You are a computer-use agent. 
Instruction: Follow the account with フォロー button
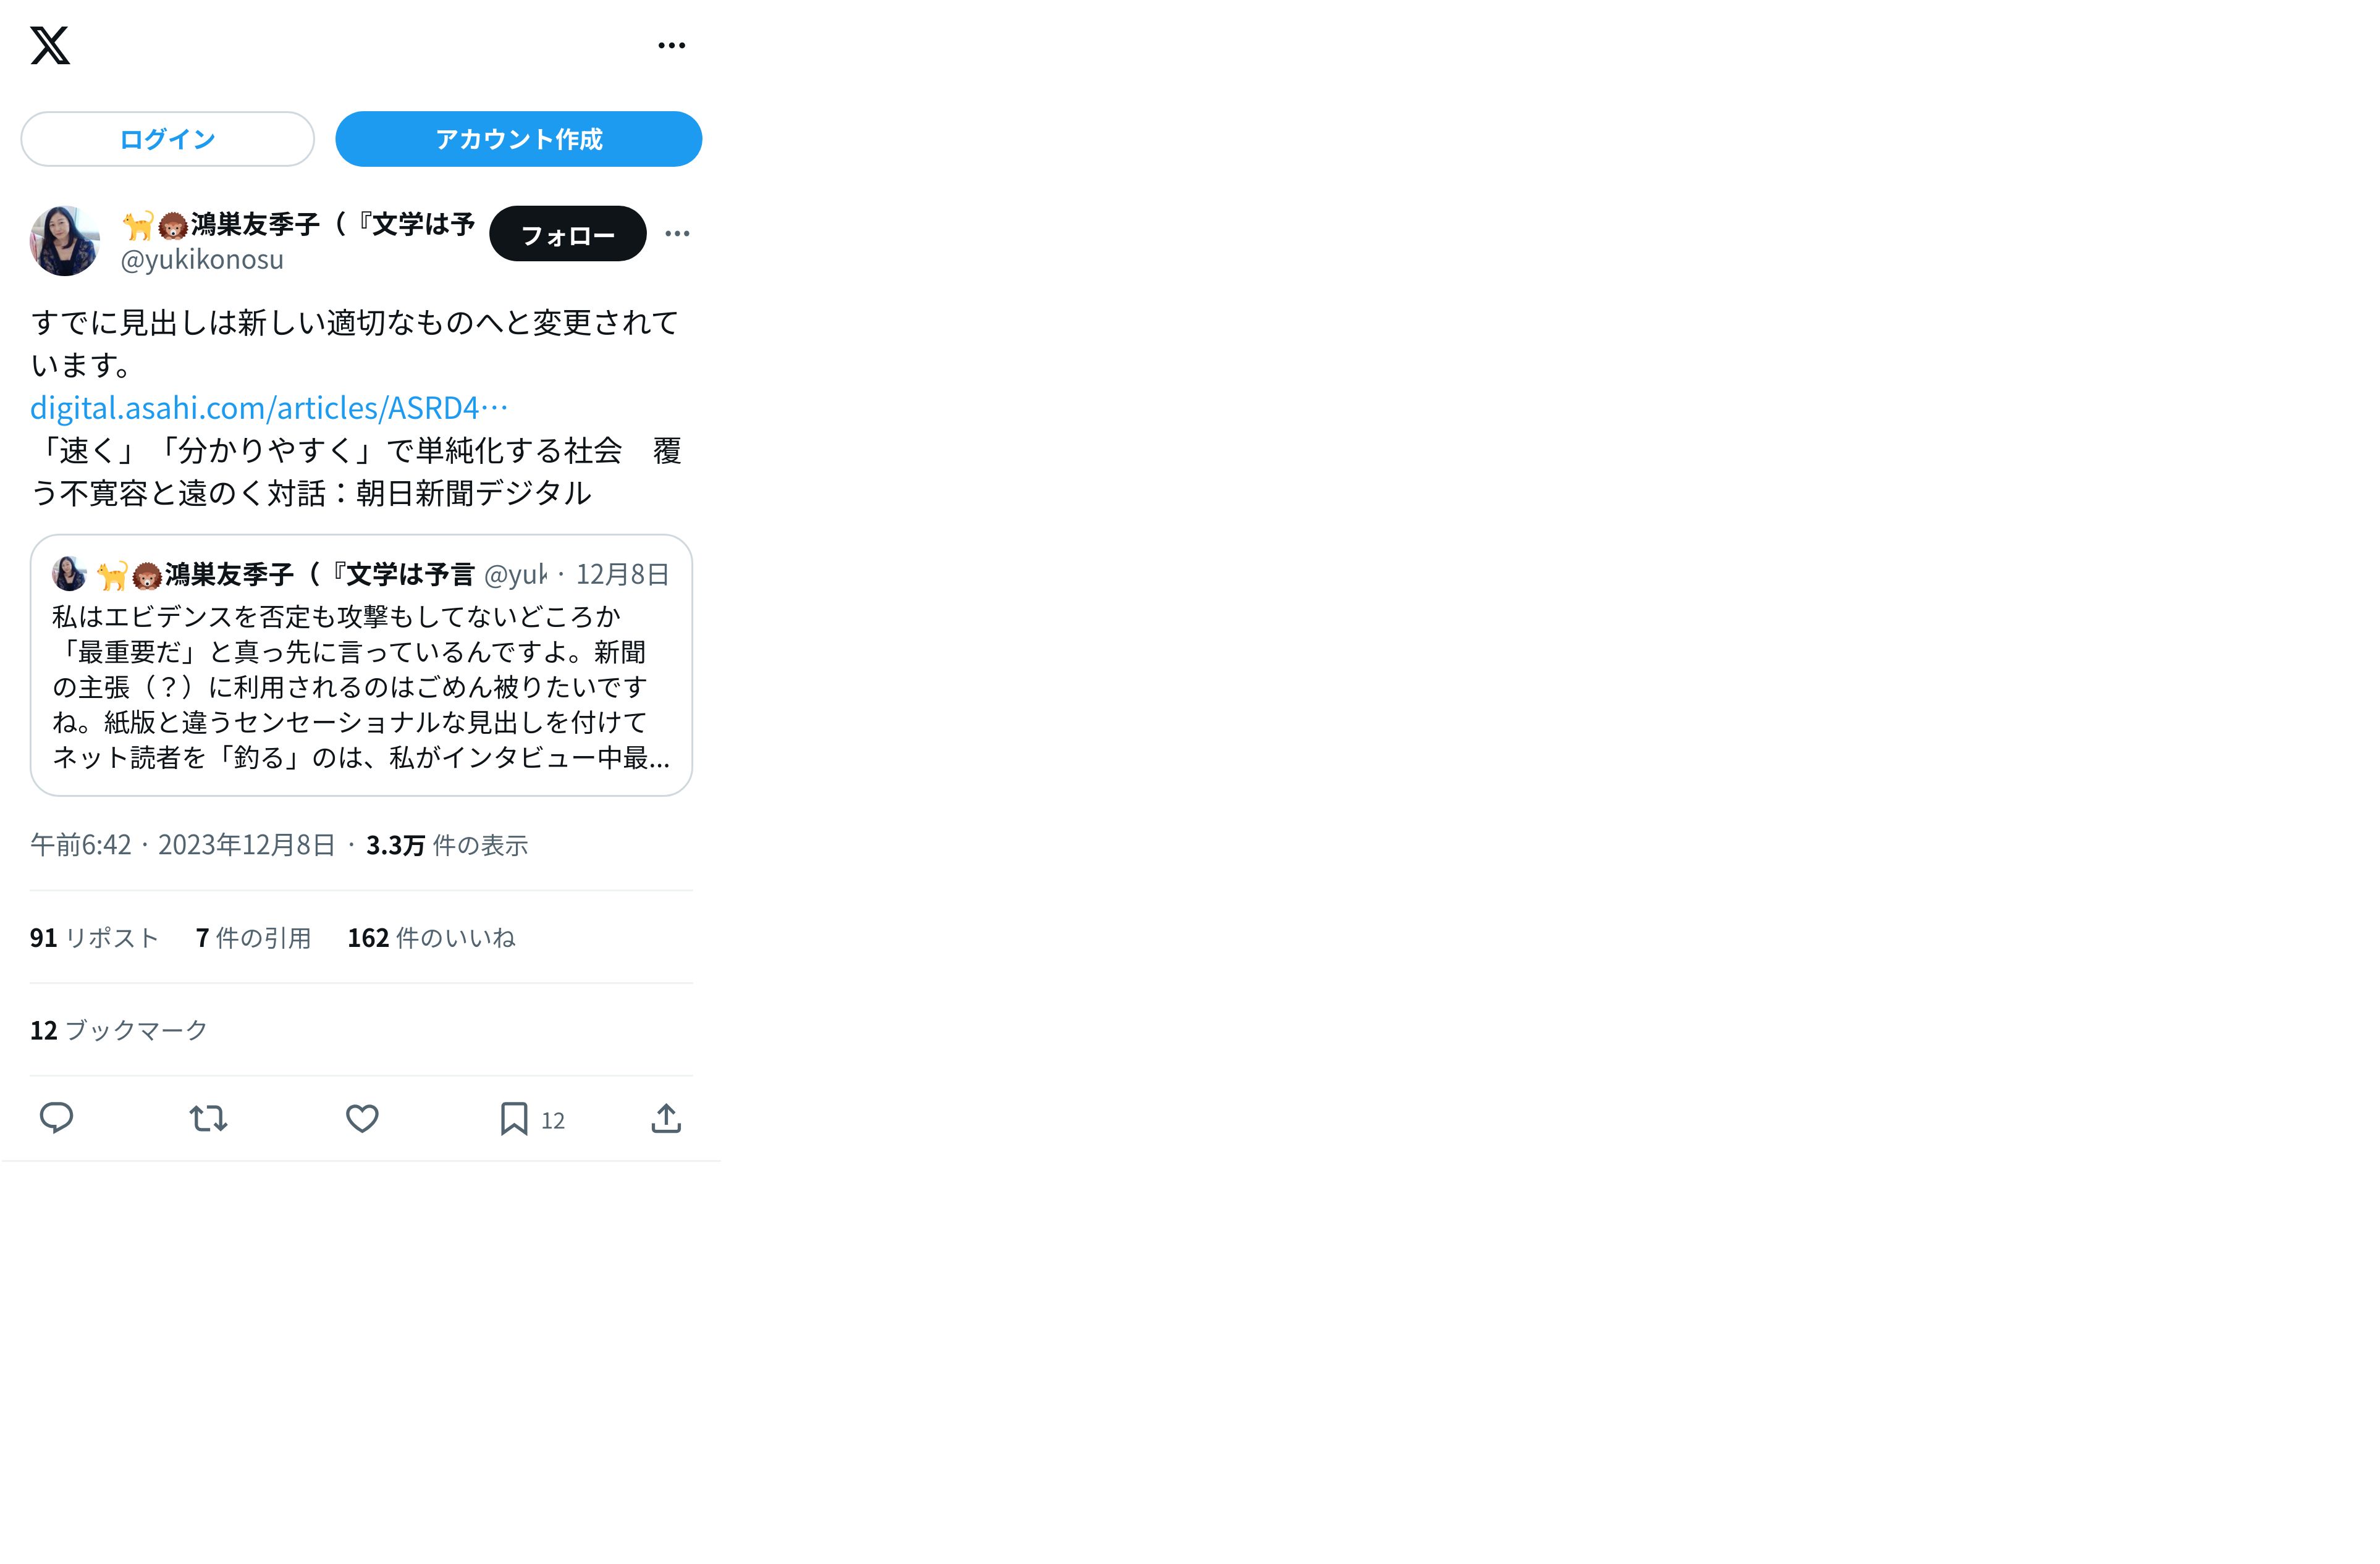567,234
